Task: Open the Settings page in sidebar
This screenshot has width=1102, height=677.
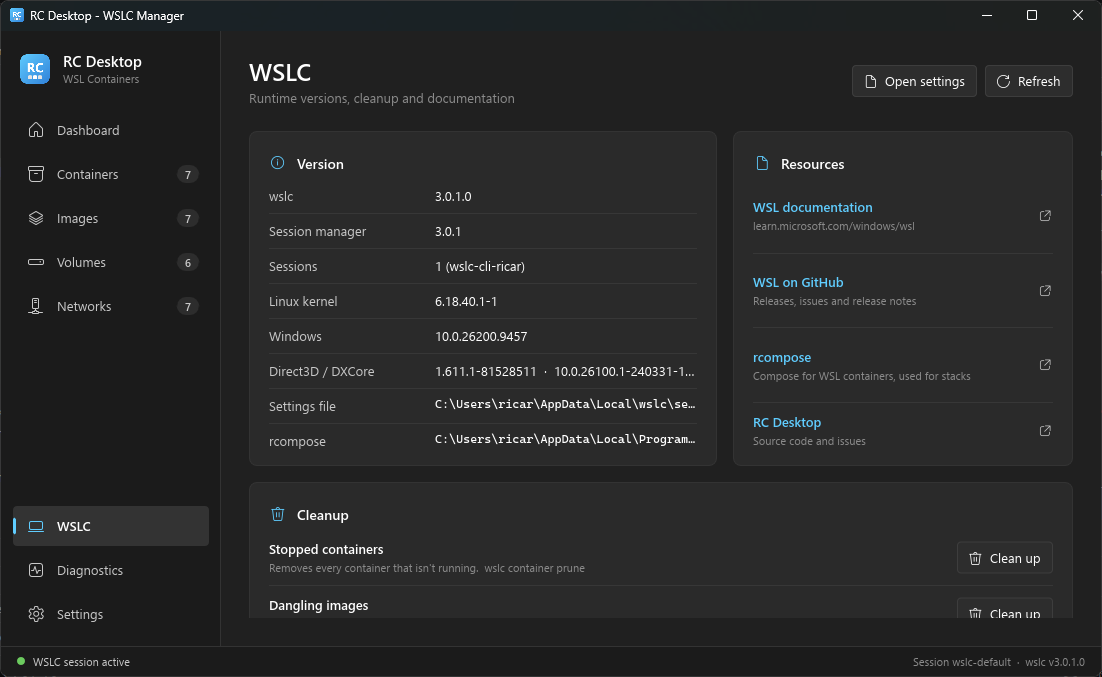Action: [111, 614]
